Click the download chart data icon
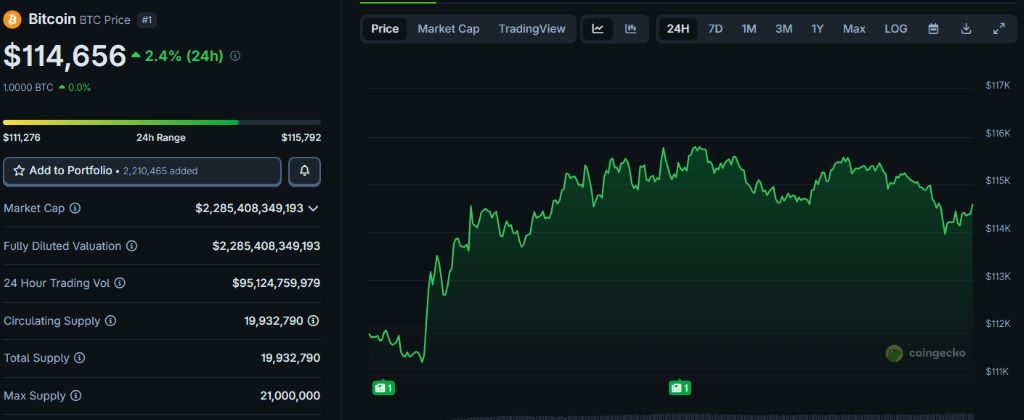 coord(966,29)
